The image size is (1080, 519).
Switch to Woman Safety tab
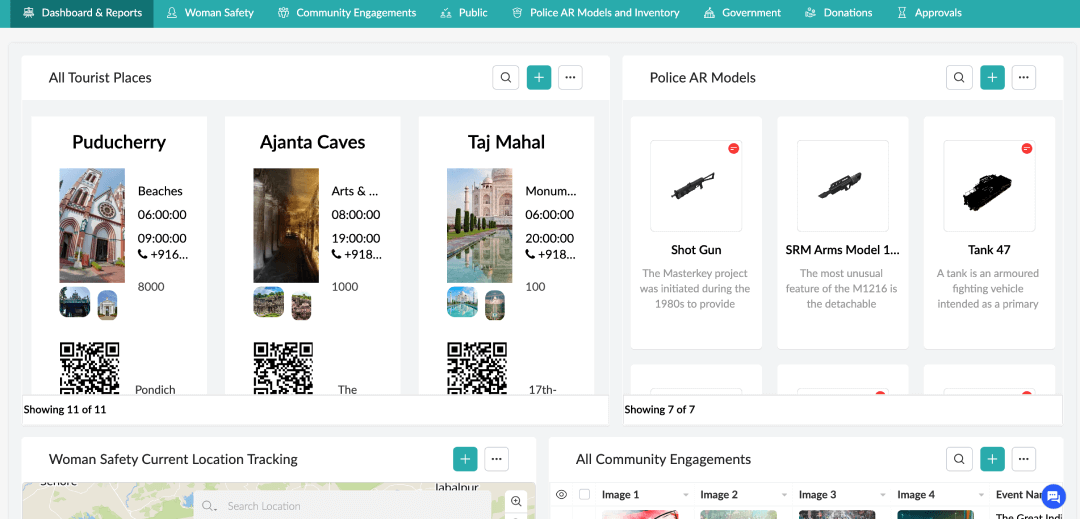[210, 13]
